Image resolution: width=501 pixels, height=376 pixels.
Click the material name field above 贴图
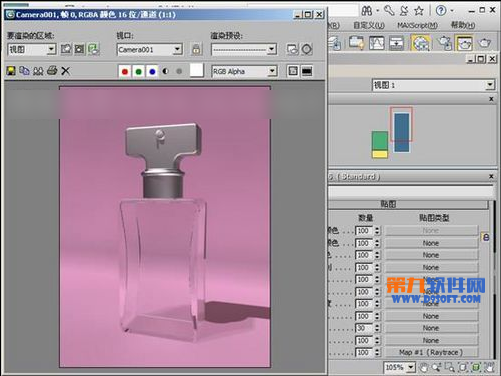[x=410, y=191]
